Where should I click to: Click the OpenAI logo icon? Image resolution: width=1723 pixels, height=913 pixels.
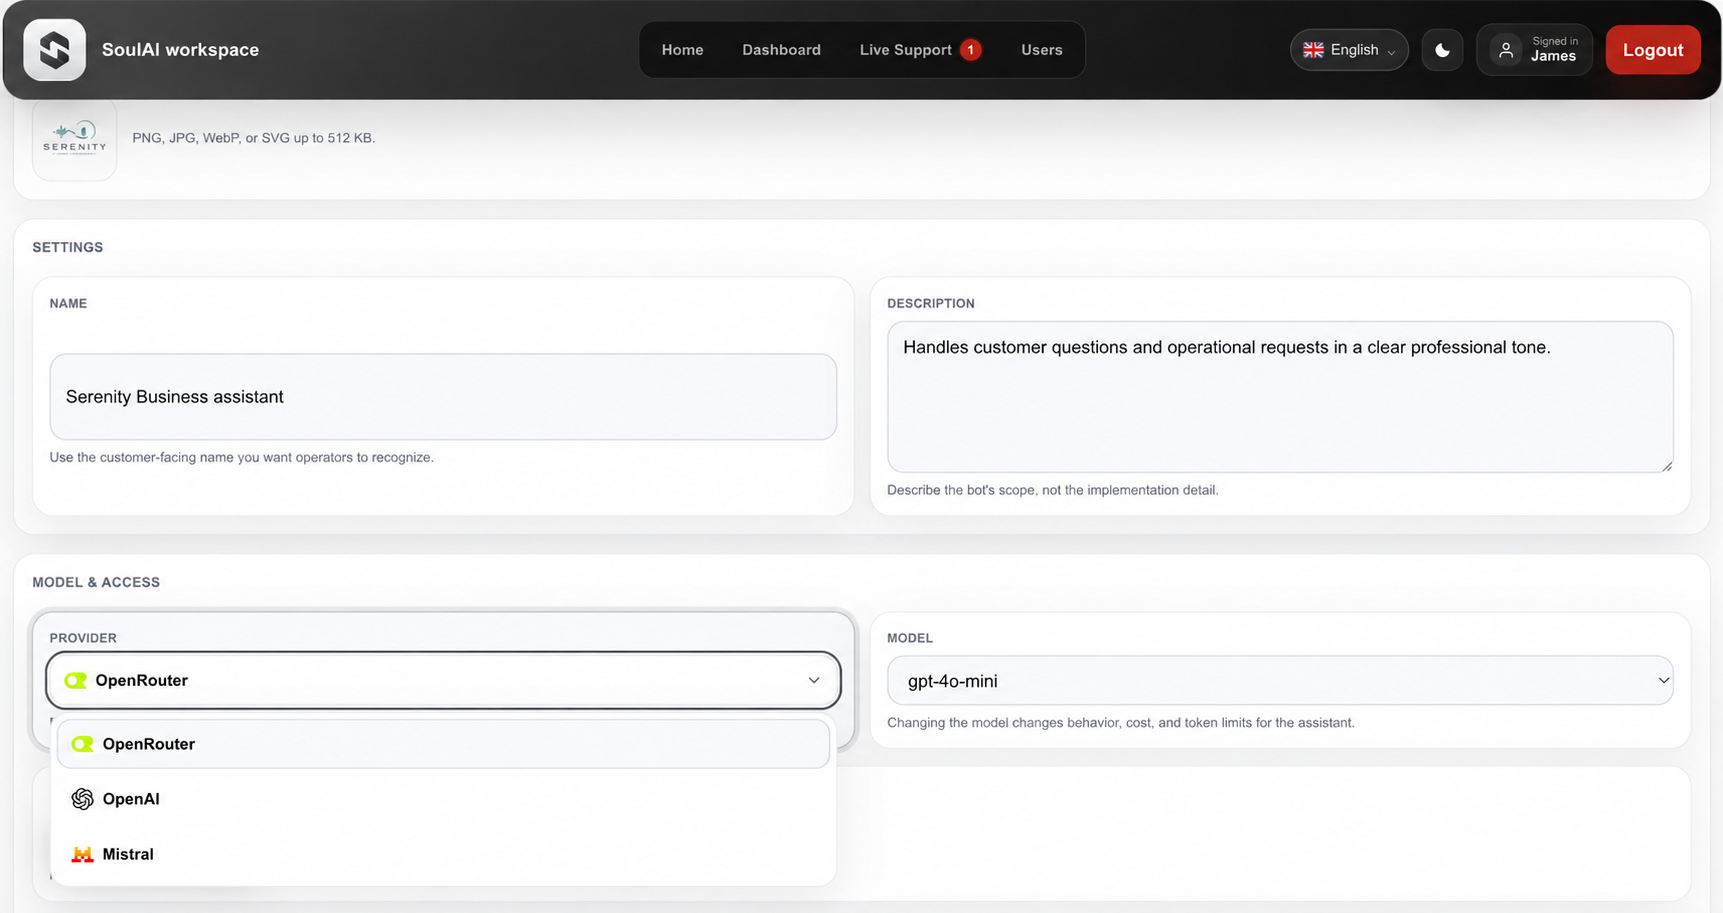click(82, 799)
